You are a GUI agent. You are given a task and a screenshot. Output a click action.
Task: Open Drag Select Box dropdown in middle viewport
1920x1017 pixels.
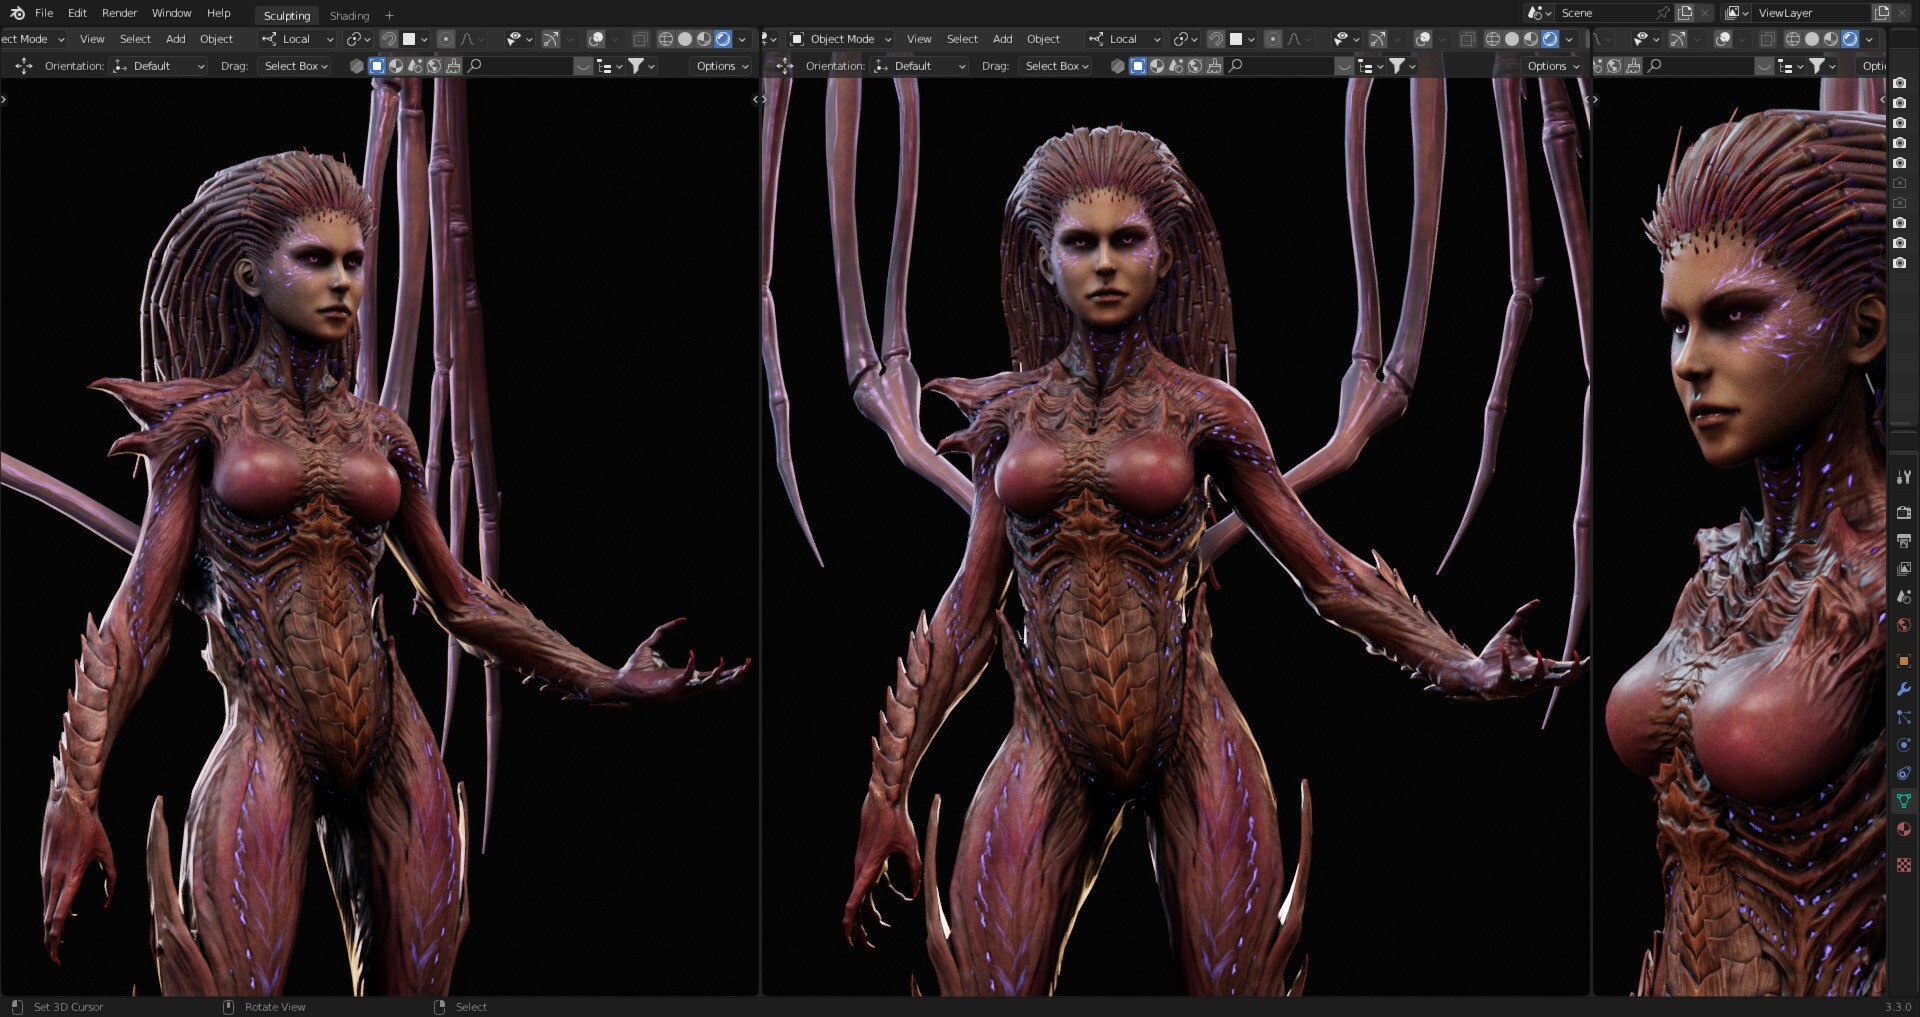pos(1056,66)
